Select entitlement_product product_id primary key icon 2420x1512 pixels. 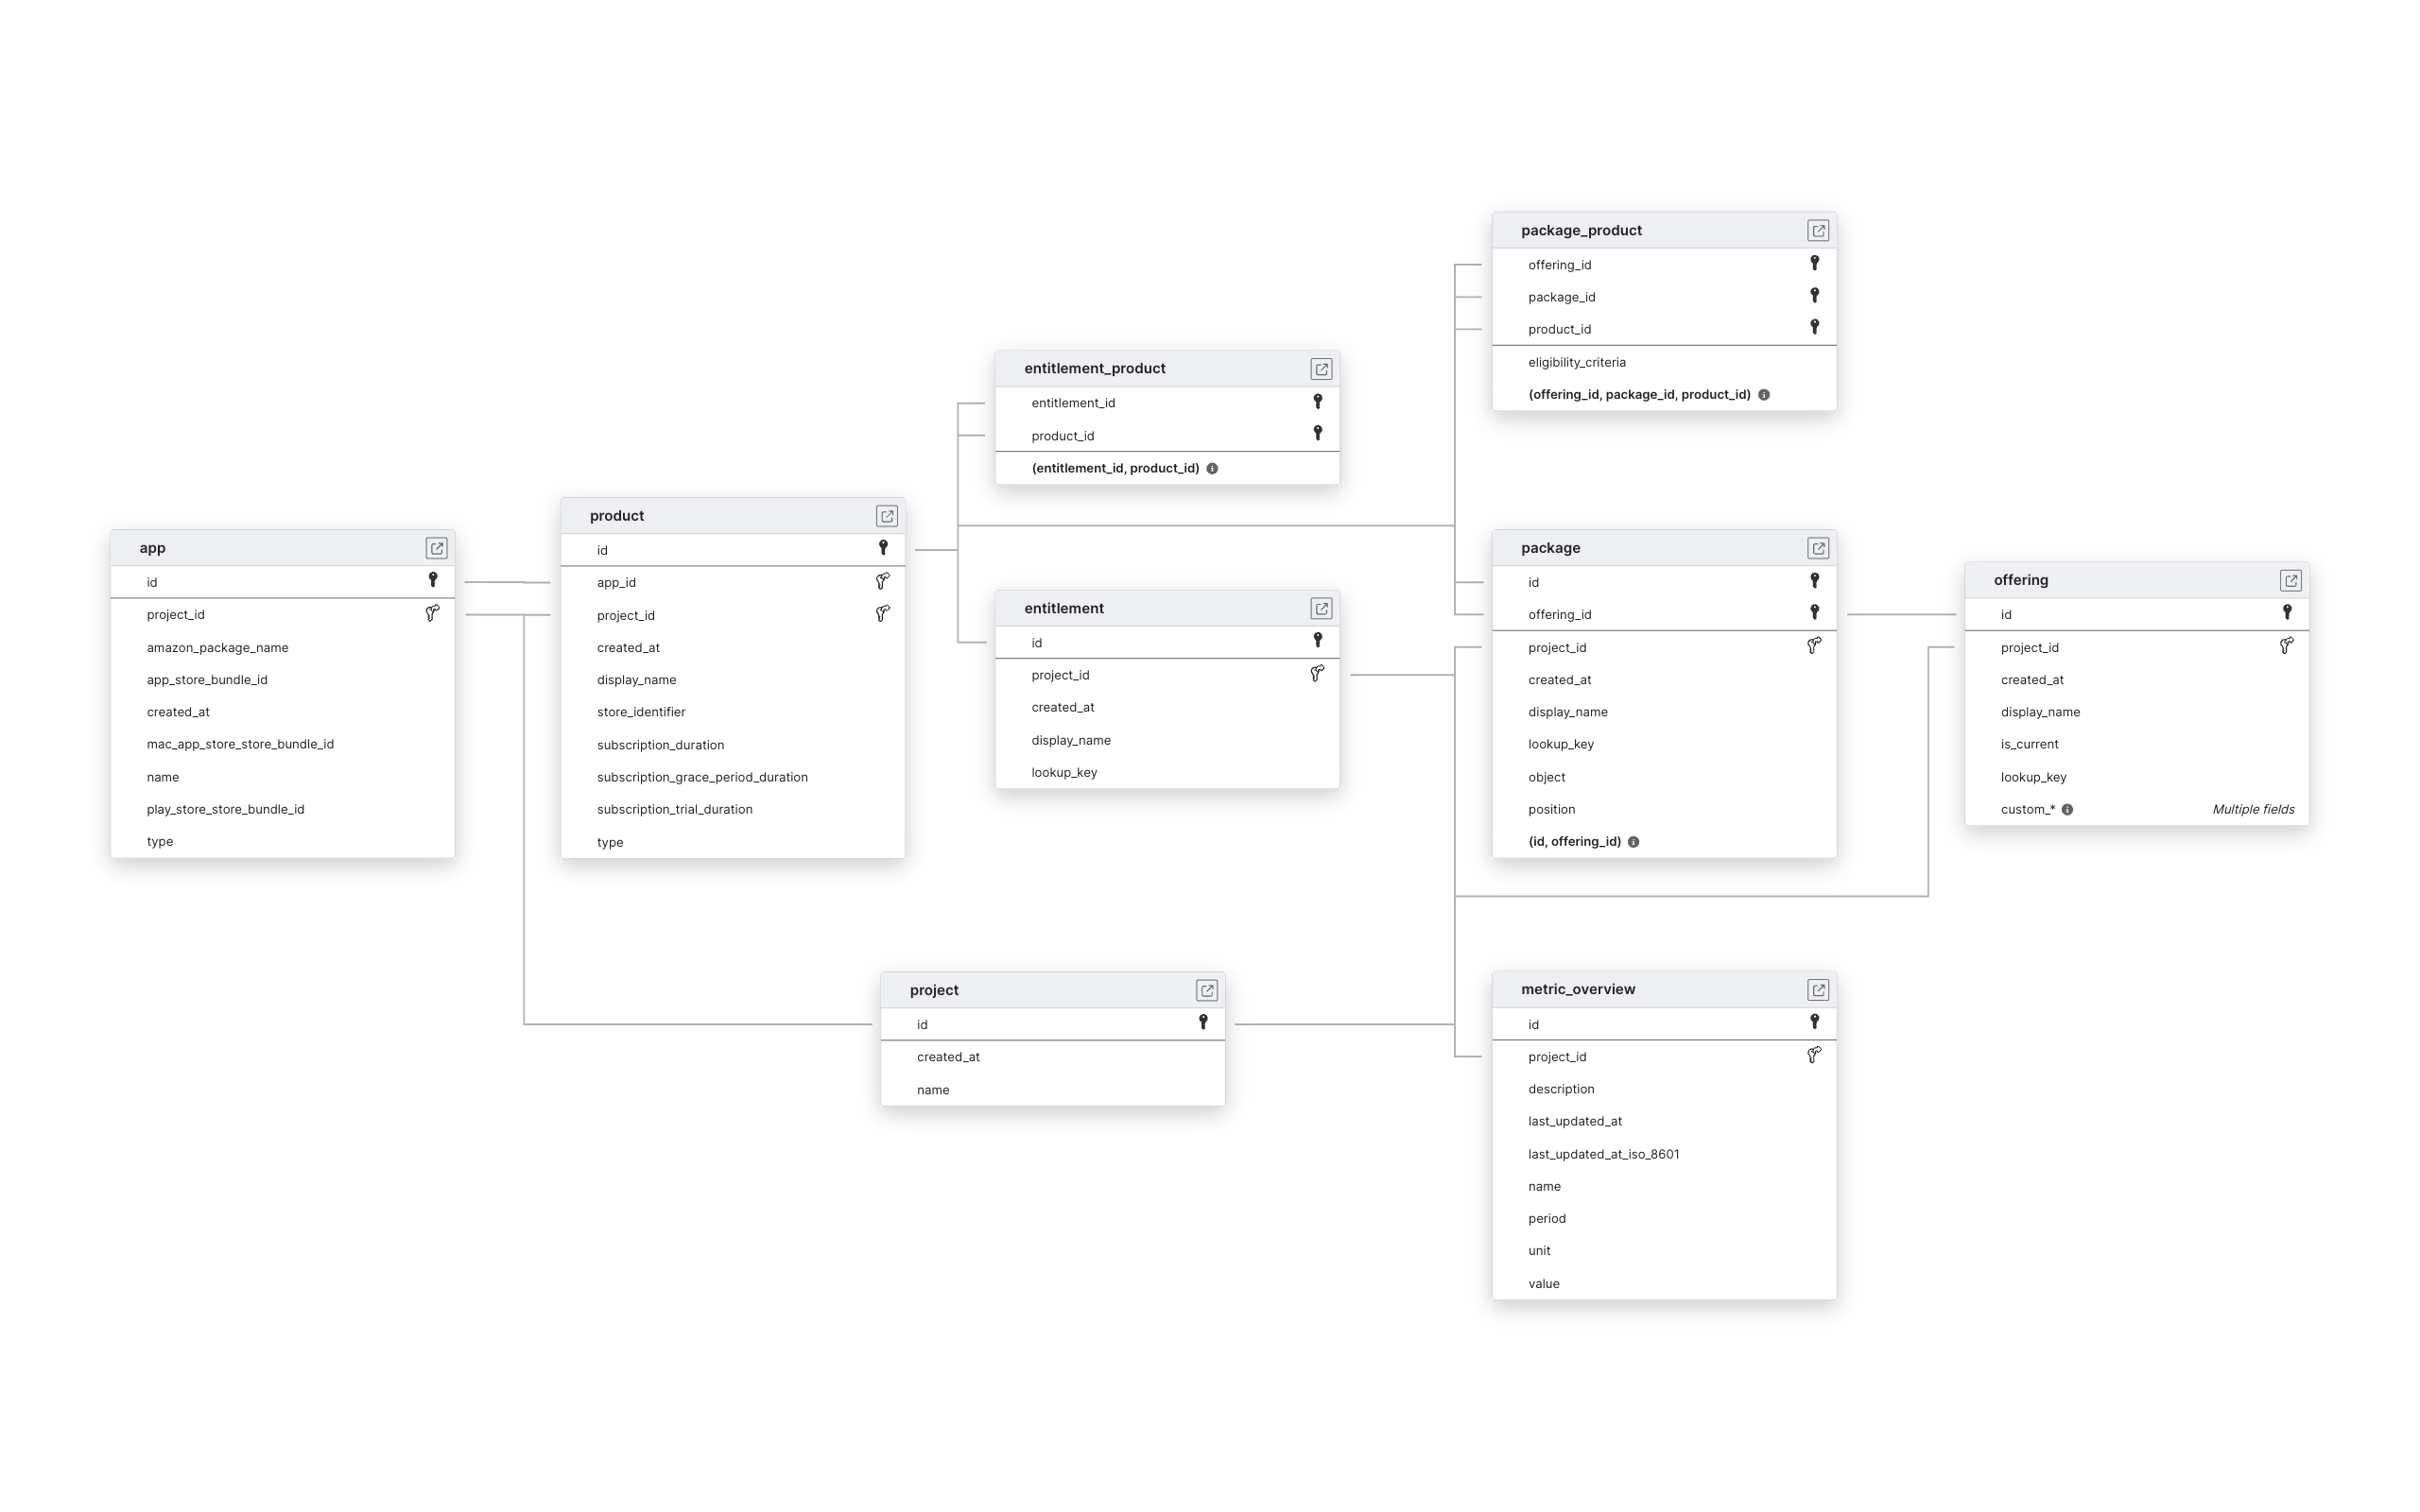click(x=1317, y=434)
